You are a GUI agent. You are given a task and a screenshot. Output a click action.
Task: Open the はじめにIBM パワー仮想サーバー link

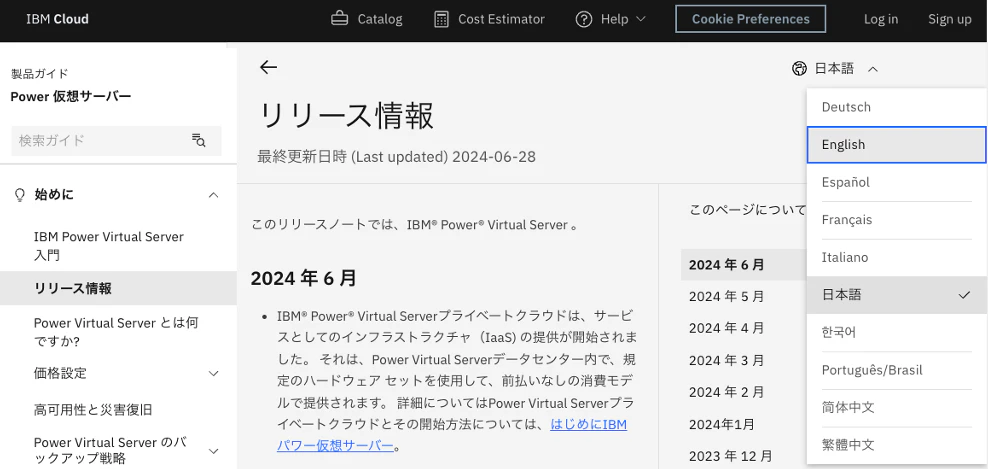click(452, 435)
